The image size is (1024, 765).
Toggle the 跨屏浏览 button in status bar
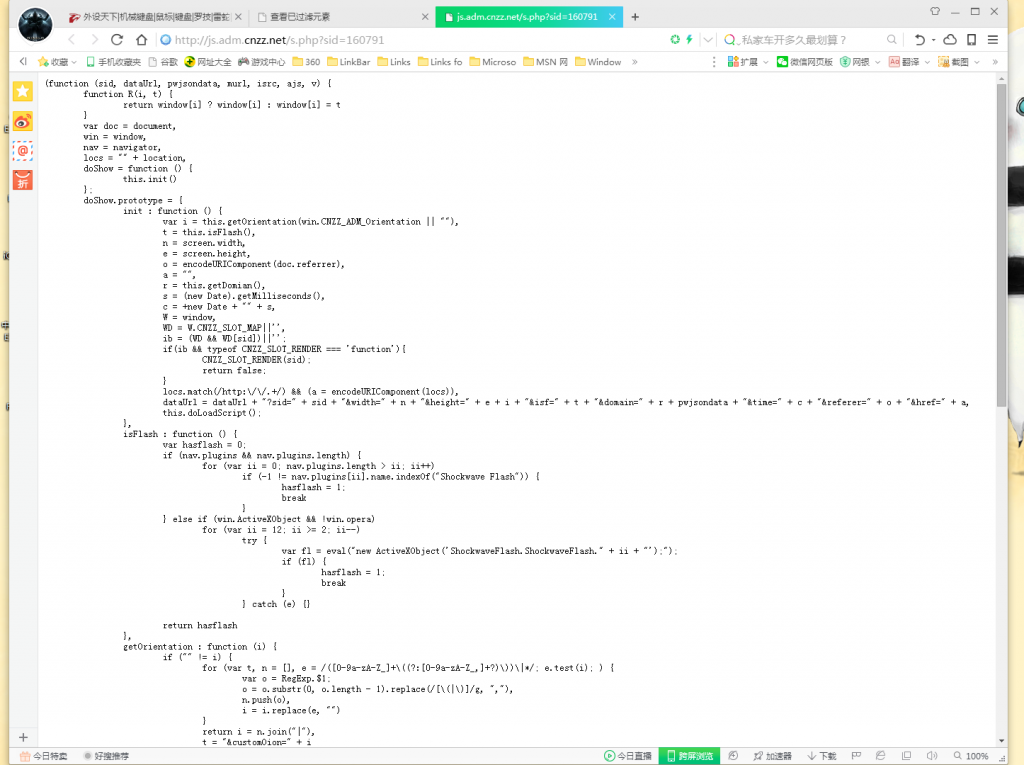click(x=690, y=756)
